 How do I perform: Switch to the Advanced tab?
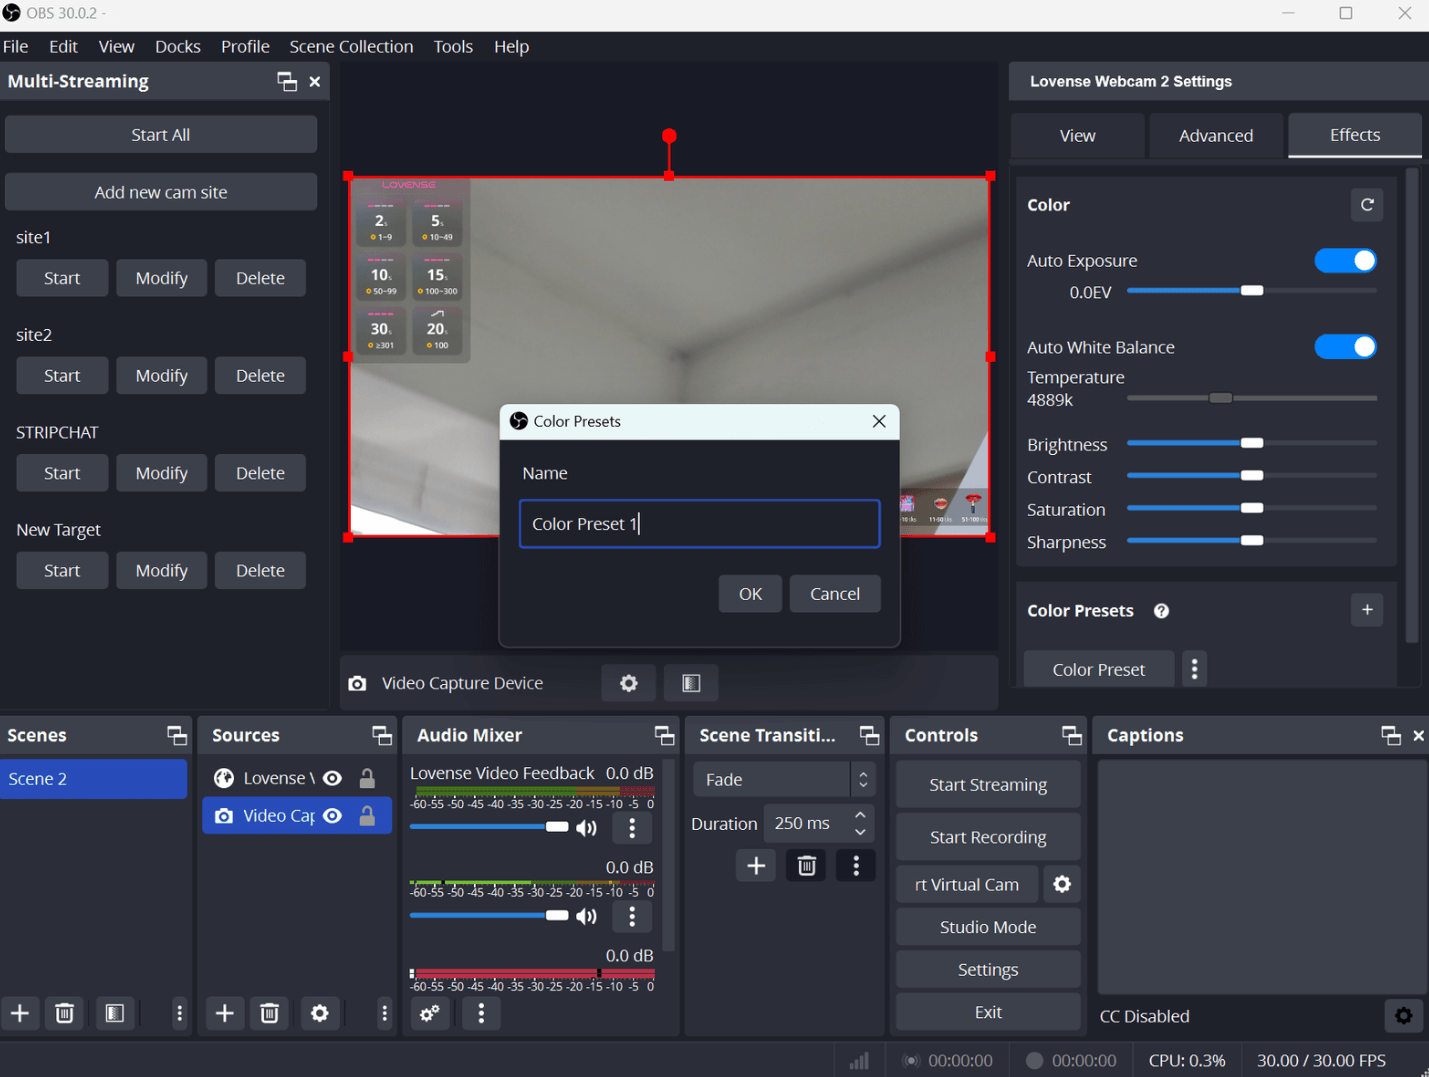coord(1215,135)
